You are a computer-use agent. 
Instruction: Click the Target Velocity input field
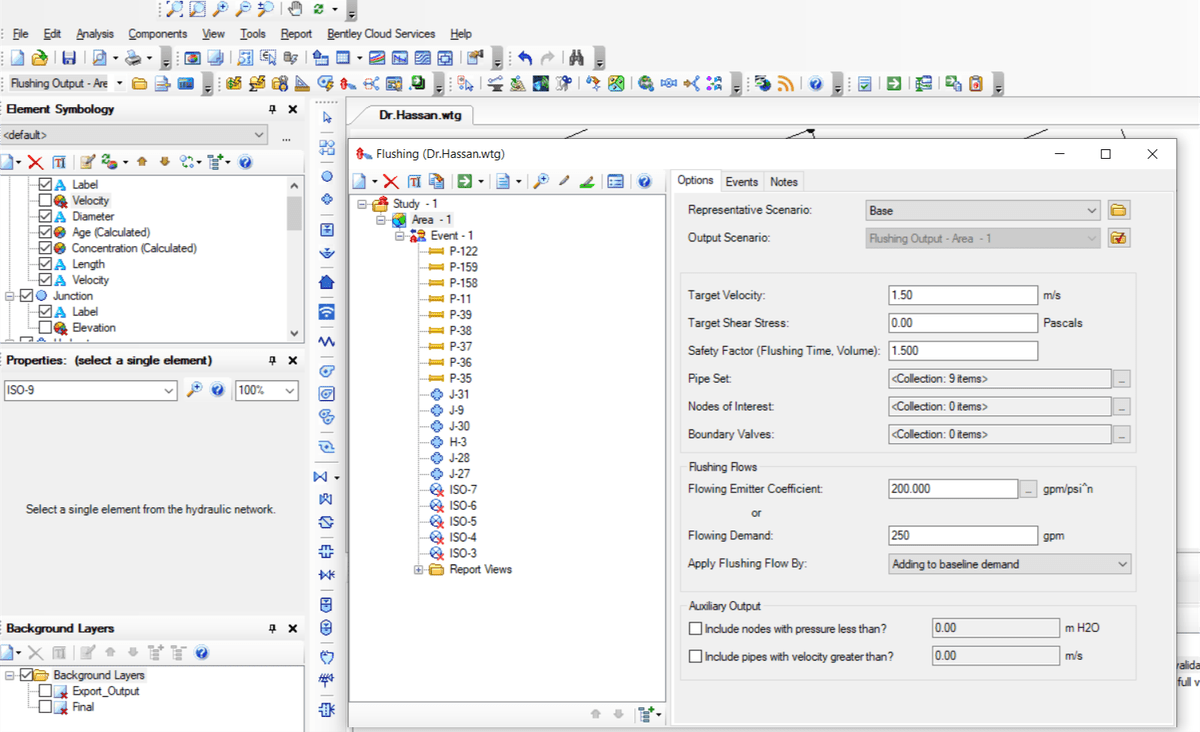962,296
